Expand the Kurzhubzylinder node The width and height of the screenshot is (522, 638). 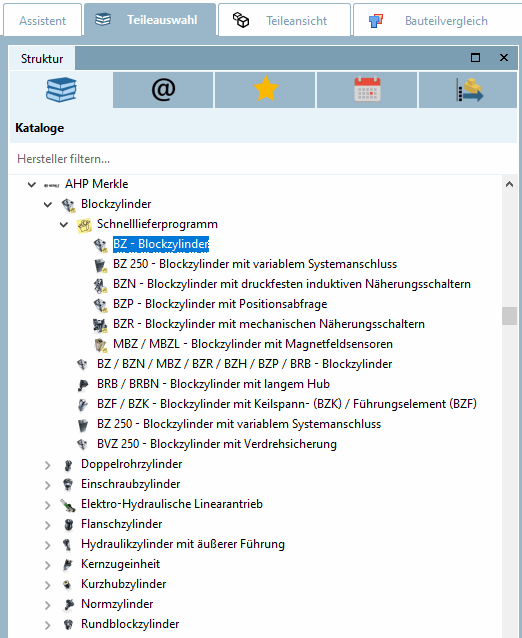click(x=48, y=585)
